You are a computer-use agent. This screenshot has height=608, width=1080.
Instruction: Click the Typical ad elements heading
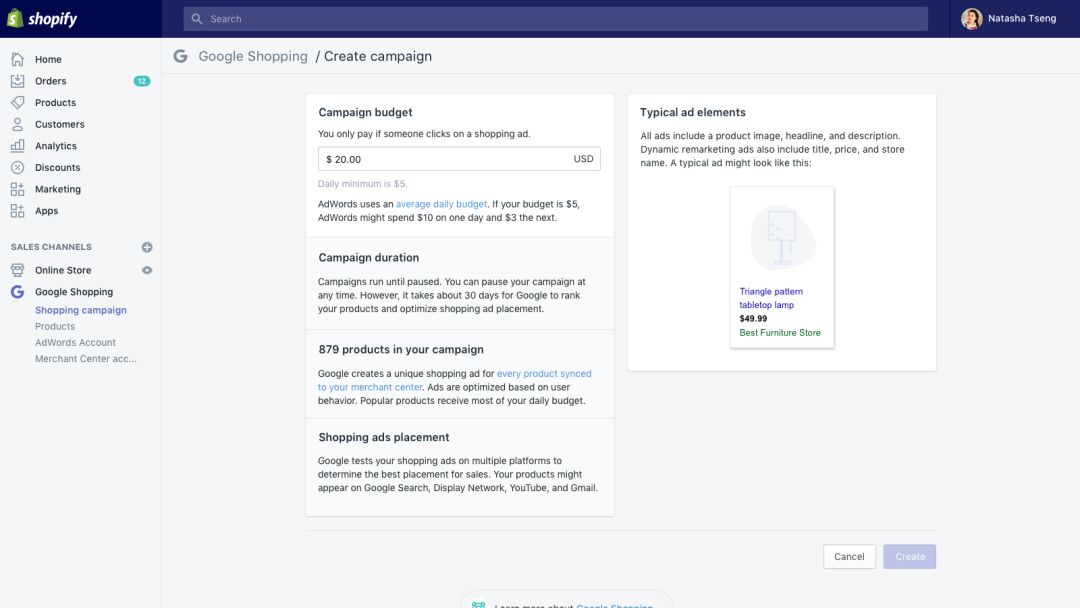pyautogui.click(x=693, y=112)
